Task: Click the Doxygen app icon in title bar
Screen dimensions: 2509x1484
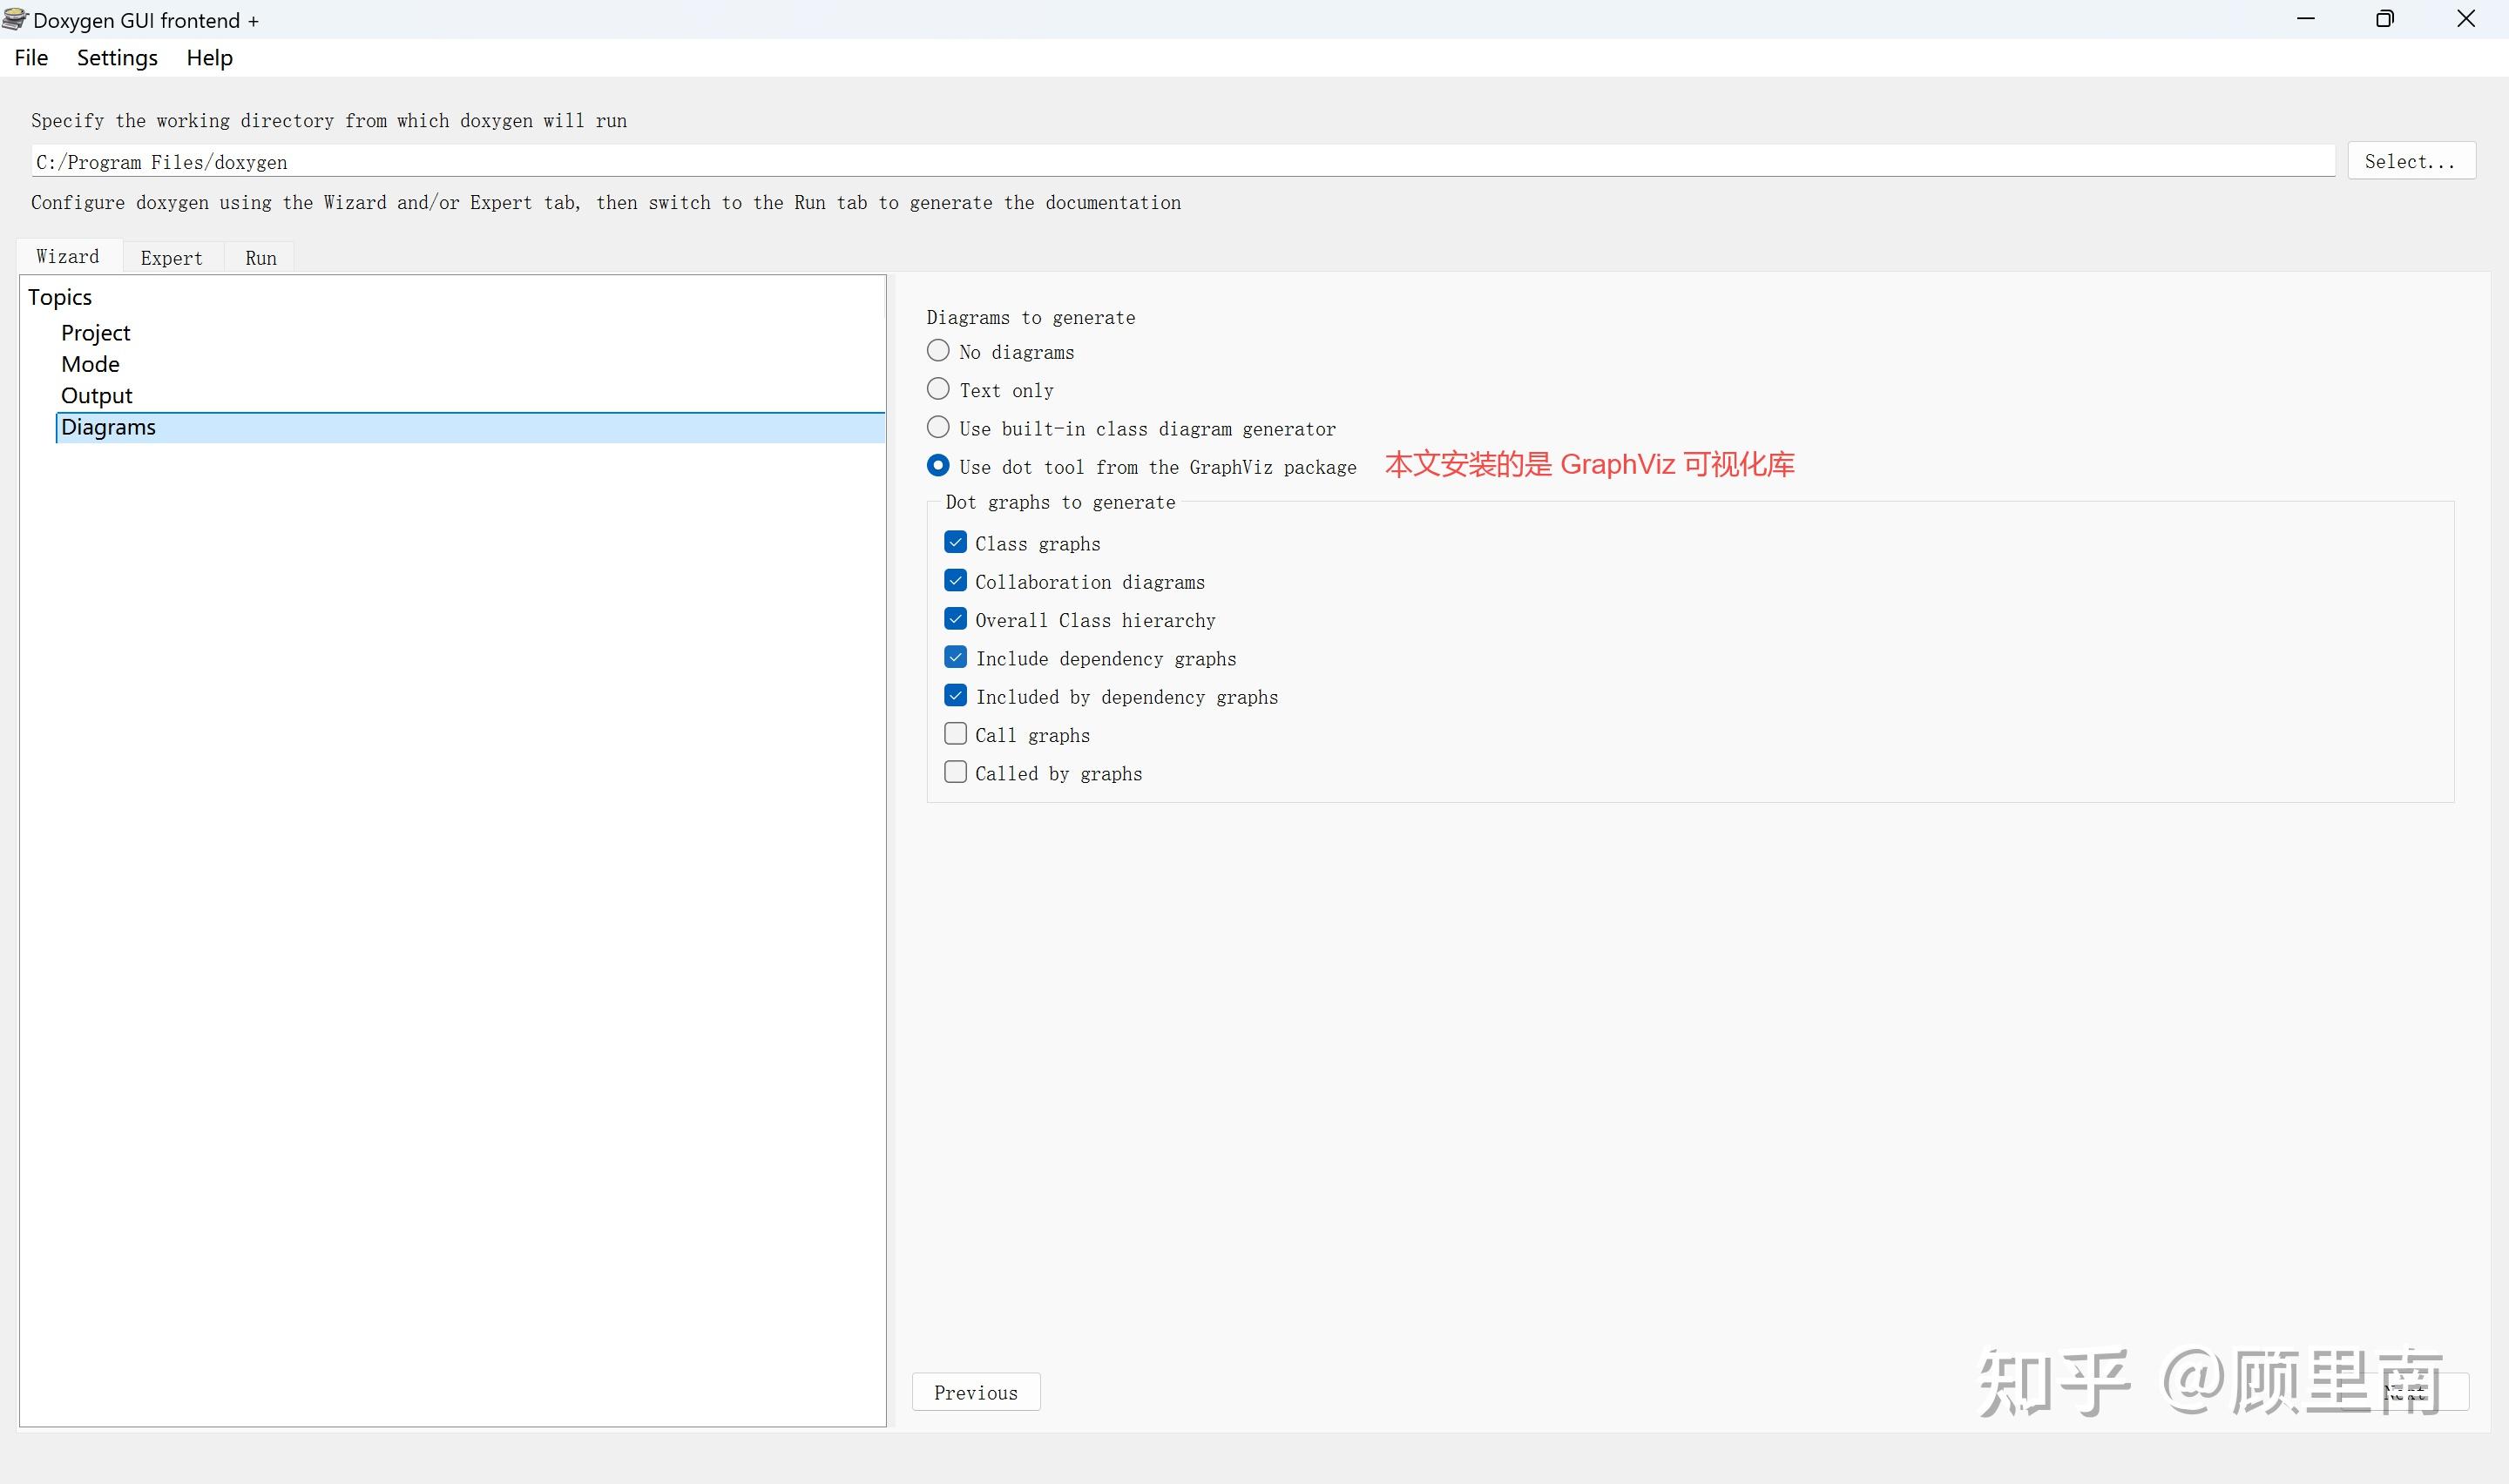Action: 15,19
